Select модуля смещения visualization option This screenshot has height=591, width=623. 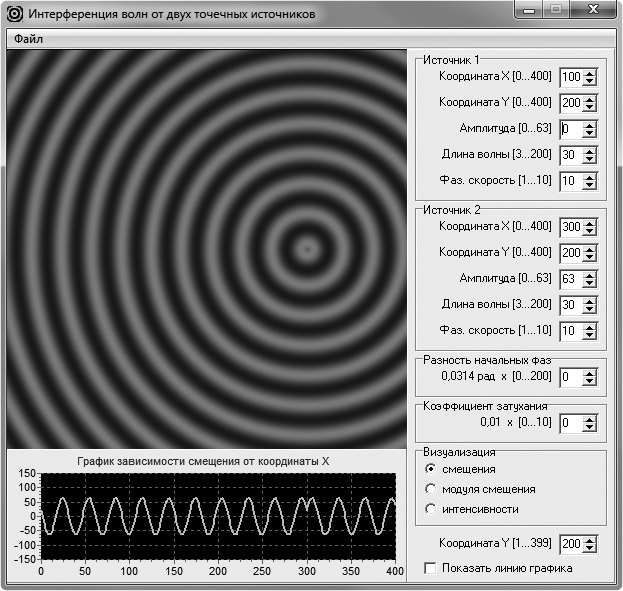(x=430, y=489)
